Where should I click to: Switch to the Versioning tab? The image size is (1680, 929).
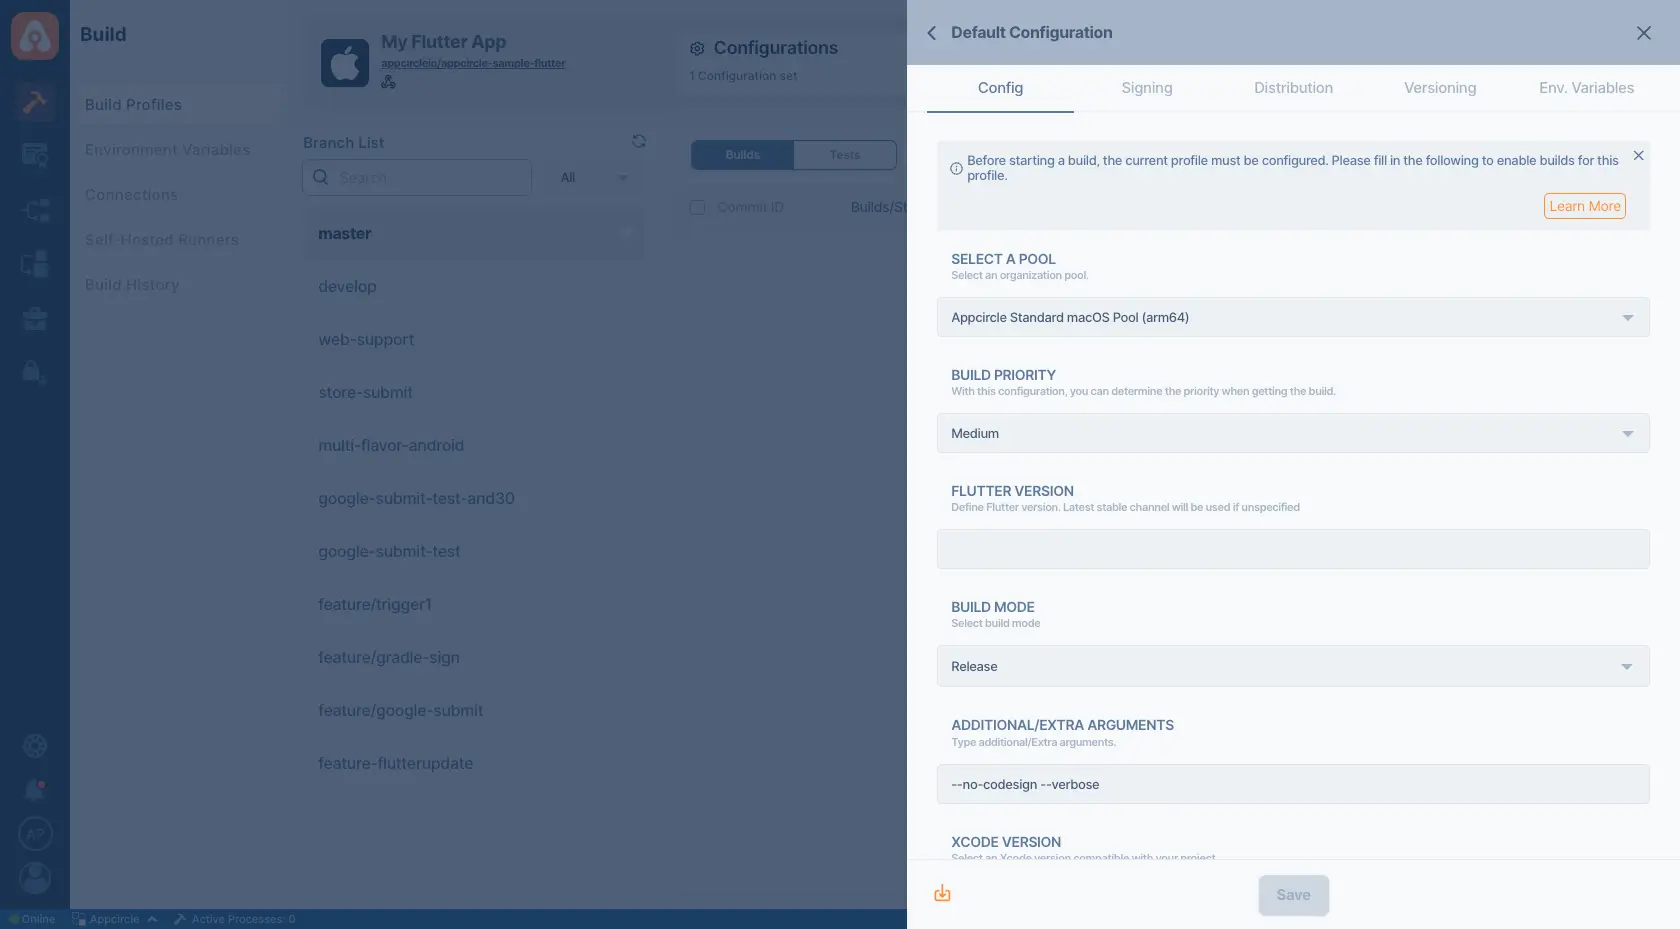coord(1440,88)
